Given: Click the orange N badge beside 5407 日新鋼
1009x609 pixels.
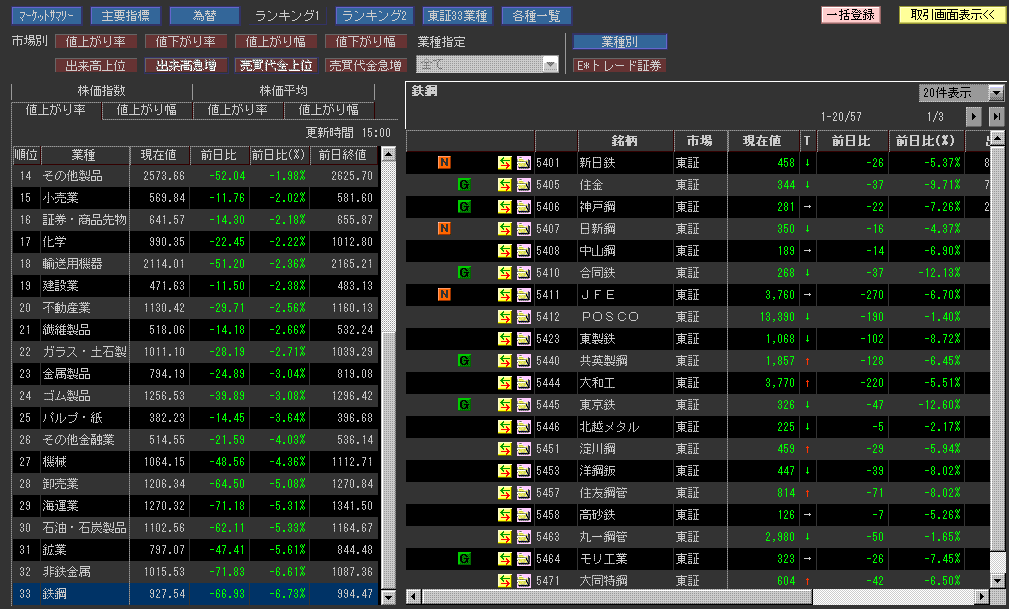Looking at the screenshot, I should (x=444, y=228).
